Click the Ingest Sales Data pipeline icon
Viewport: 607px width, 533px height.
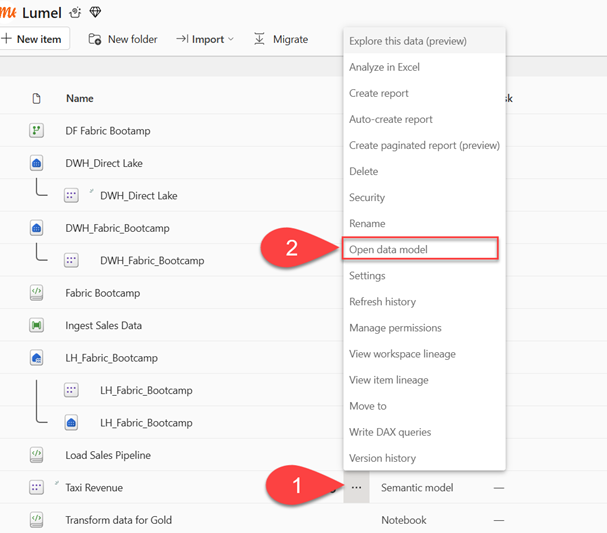(36, 325)
